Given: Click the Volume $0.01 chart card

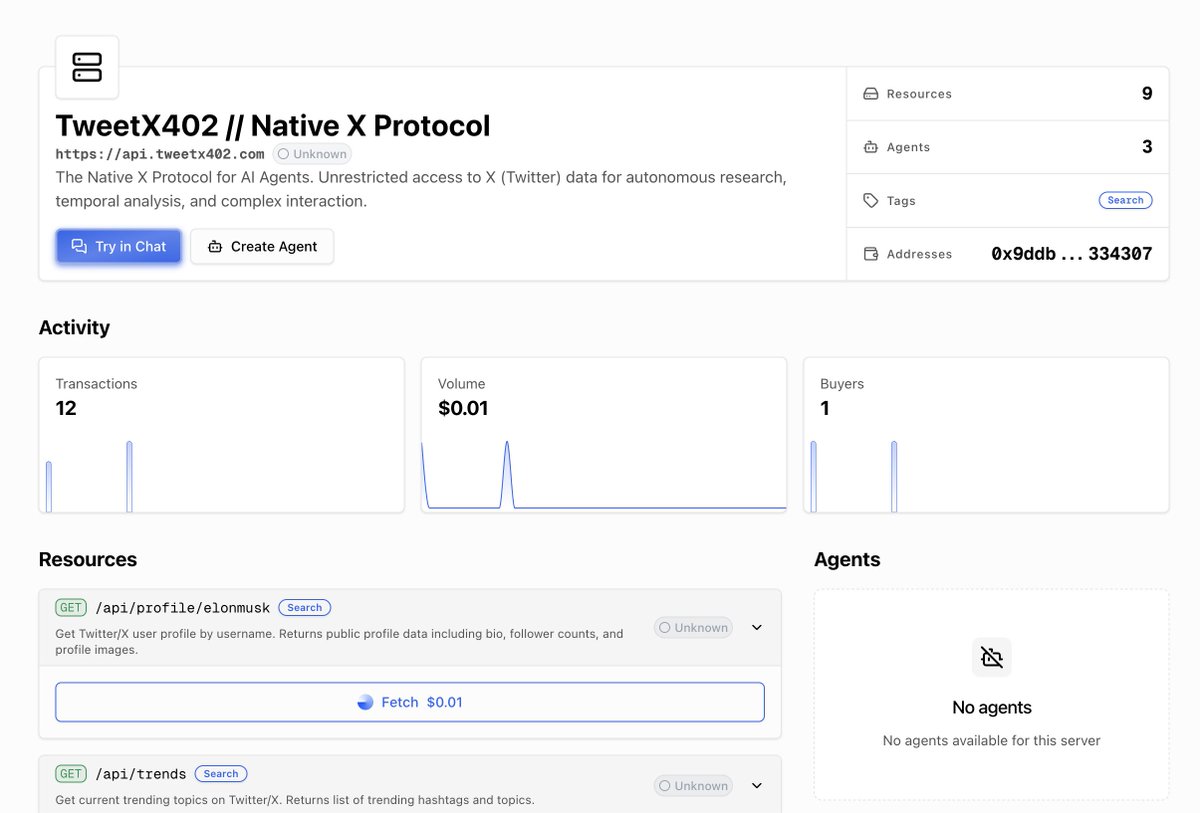Looking at the screenshot, I should [604, 435].
